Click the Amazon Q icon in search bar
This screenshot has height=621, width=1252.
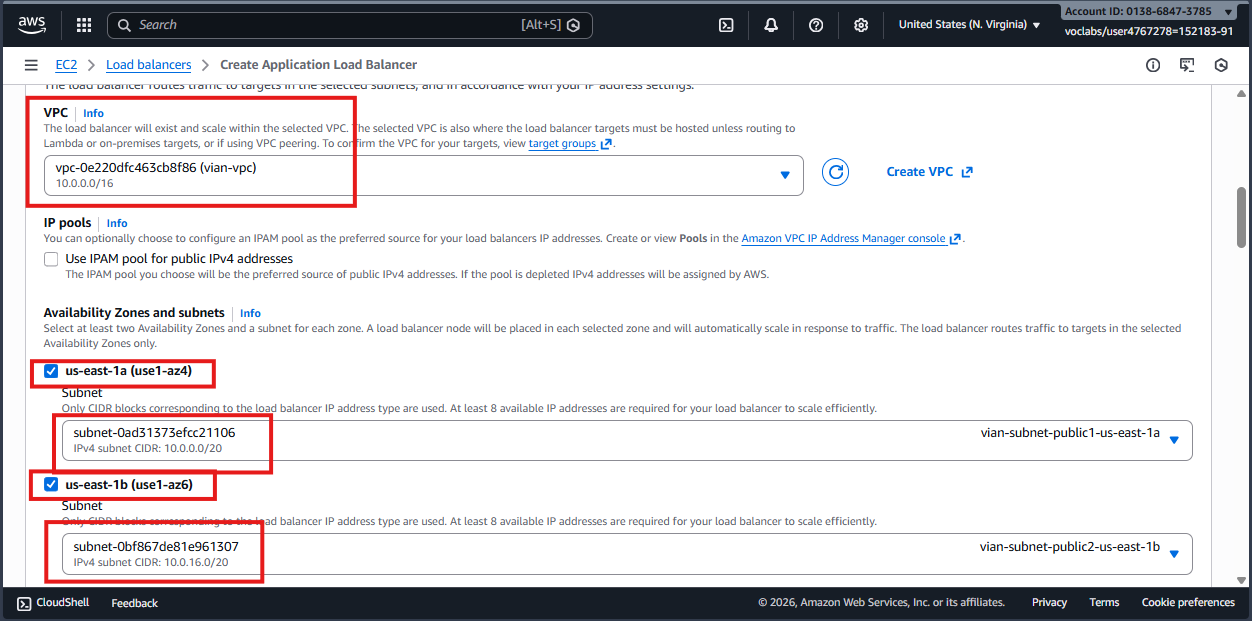click(573, 25)
